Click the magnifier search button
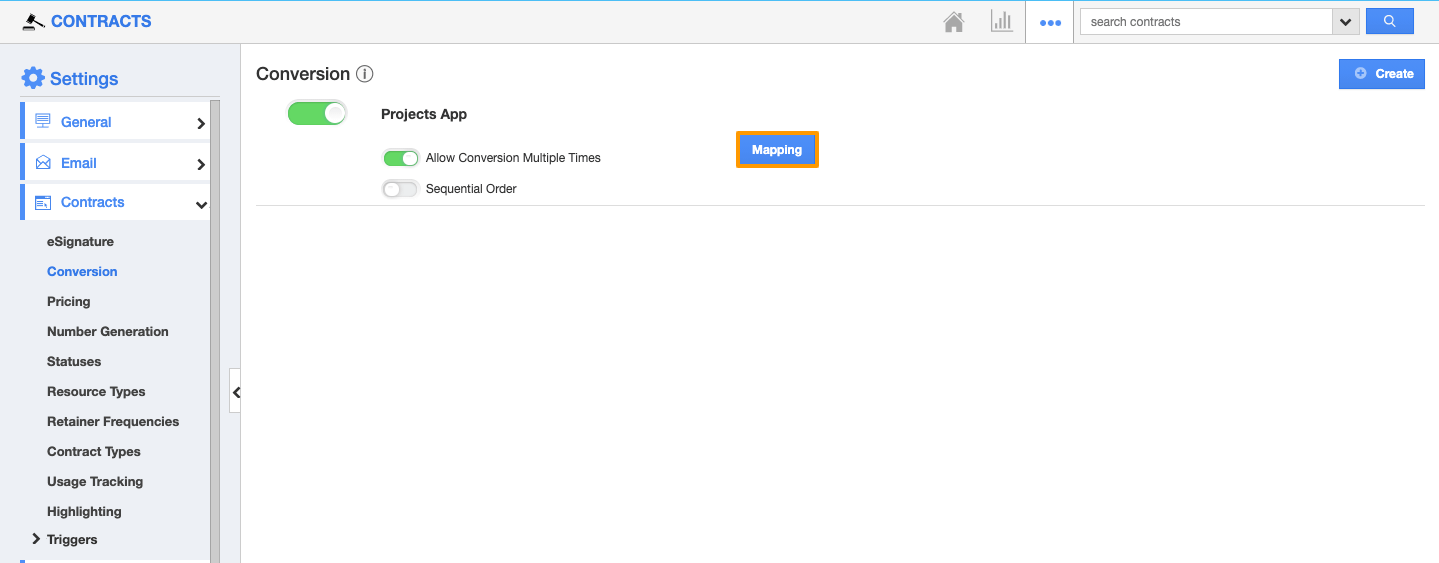Screen dimensions: 1439x563 1389,21
